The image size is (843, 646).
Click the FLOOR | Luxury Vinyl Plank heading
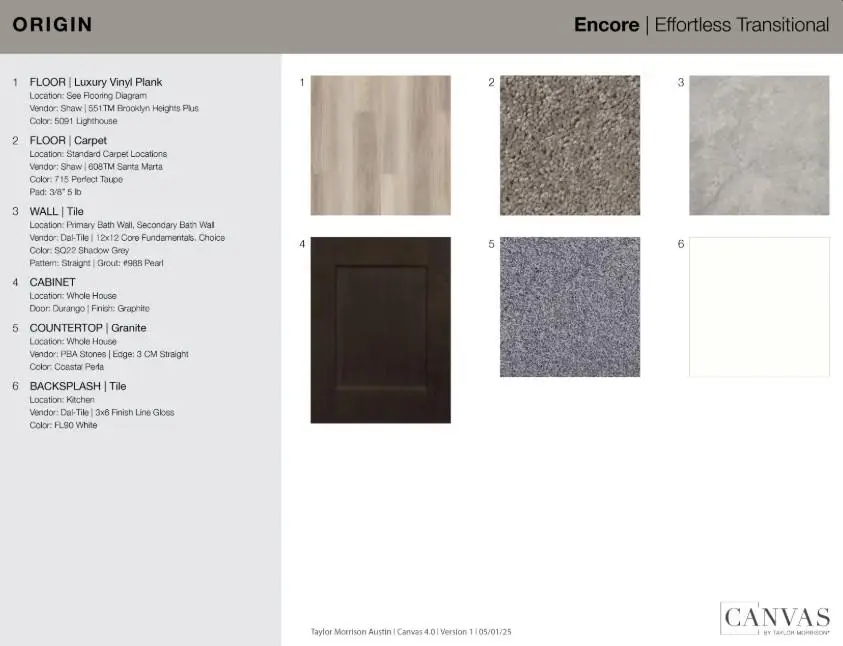[x=96, y=82]
